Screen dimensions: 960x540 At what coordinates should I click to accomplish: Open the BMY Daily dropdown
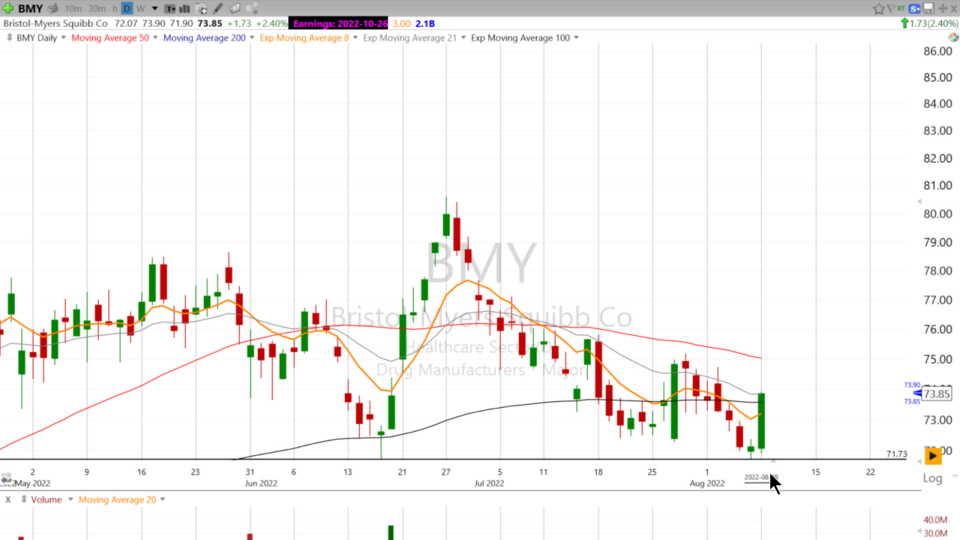pos(63,38)
